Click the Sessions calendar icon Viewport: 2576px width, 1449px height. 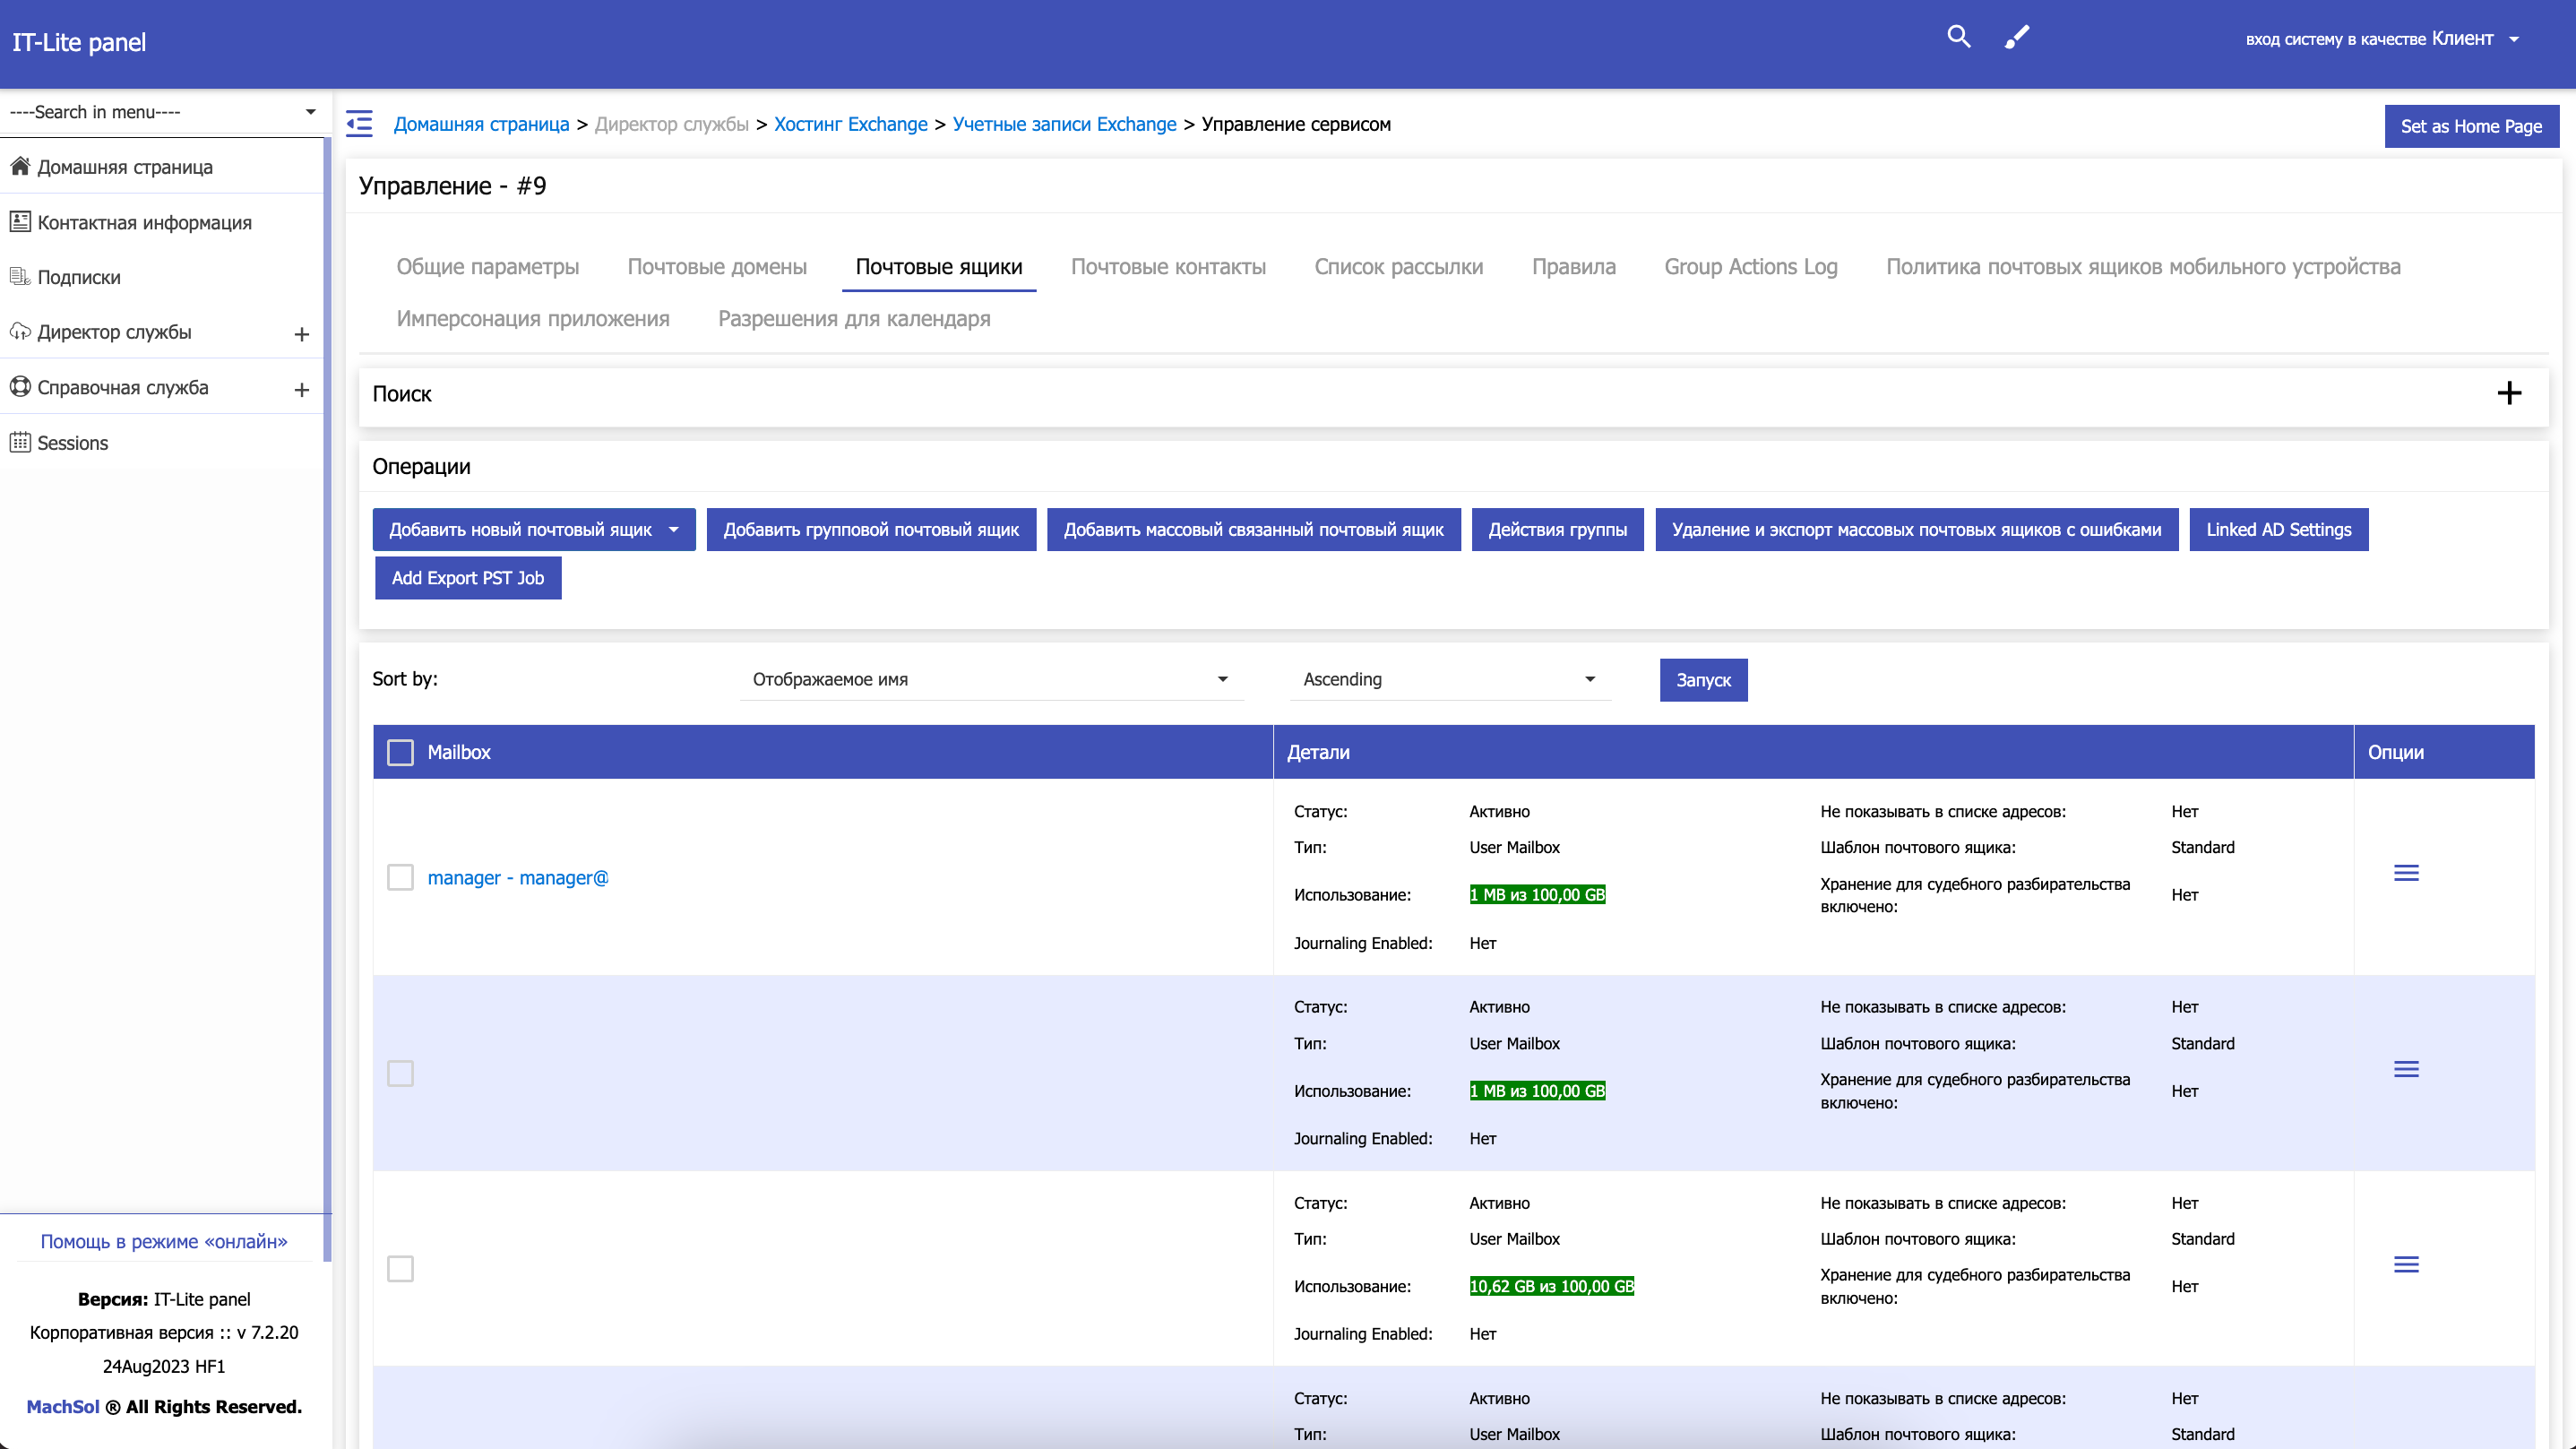click(20, 442)
